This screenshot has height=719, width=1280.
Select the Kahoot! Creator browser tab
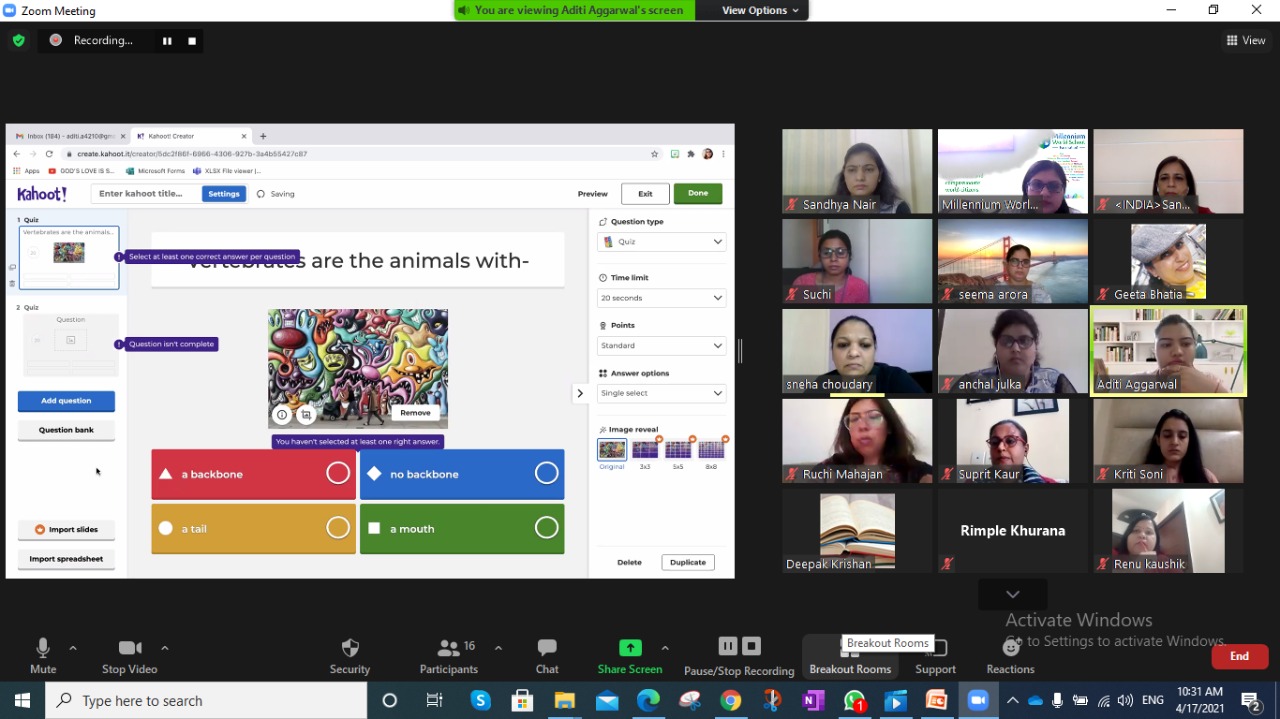190,136
